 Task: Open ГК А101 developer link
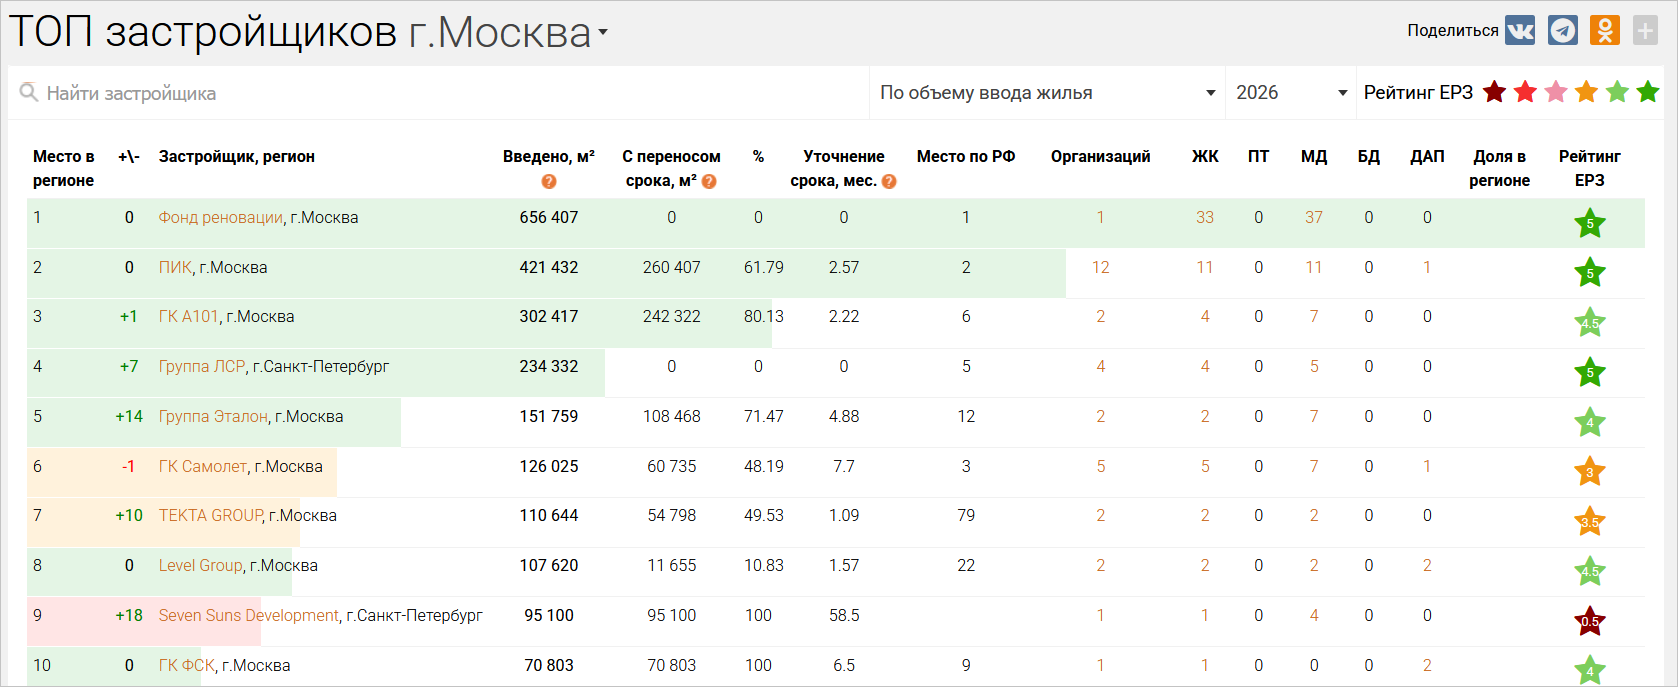[x=188, y=316]
